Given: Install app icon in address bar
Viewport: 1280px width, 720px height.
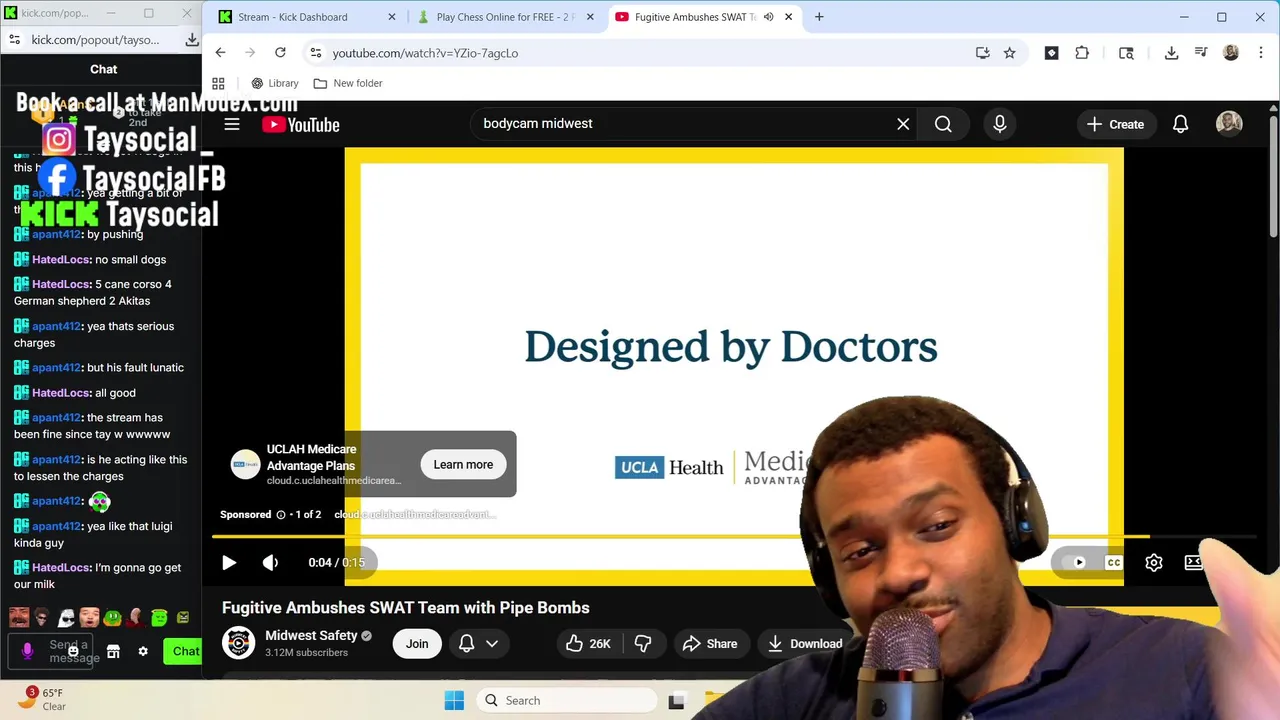Looking at the screenshot, I should coord(982,53).
